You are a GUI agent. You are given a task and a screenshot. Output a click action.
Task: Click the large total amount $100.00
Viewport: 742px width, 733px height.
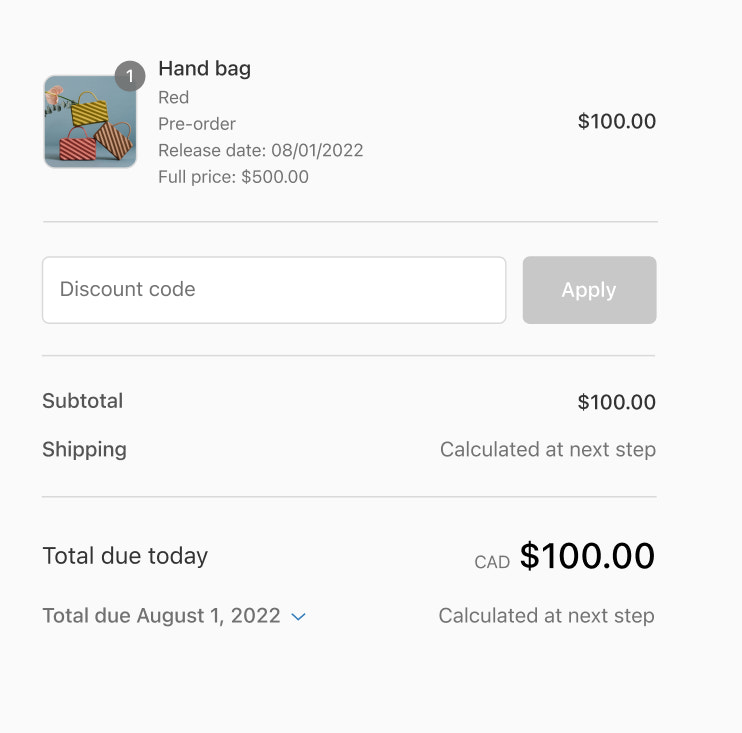[x=587, y=556]
